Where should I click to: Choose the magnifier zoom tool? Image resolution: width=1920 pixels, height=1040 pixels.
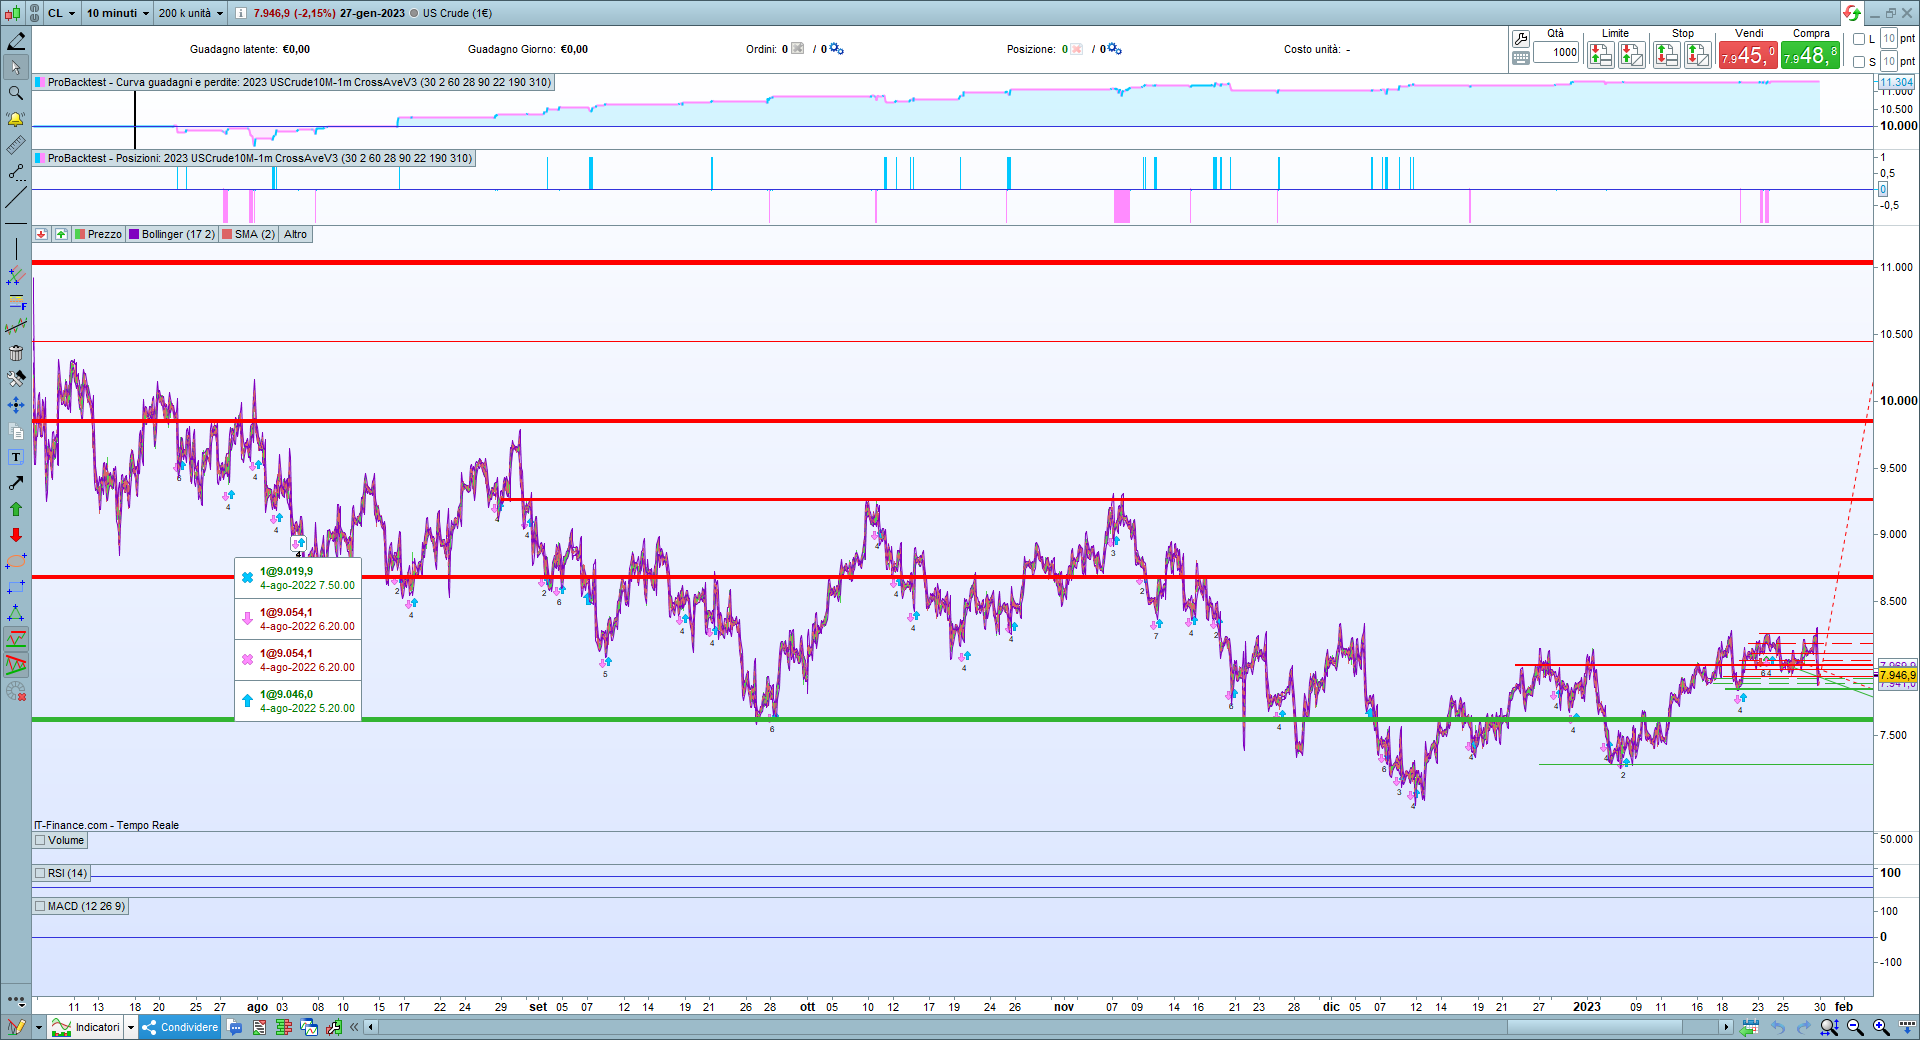point(16,93)
